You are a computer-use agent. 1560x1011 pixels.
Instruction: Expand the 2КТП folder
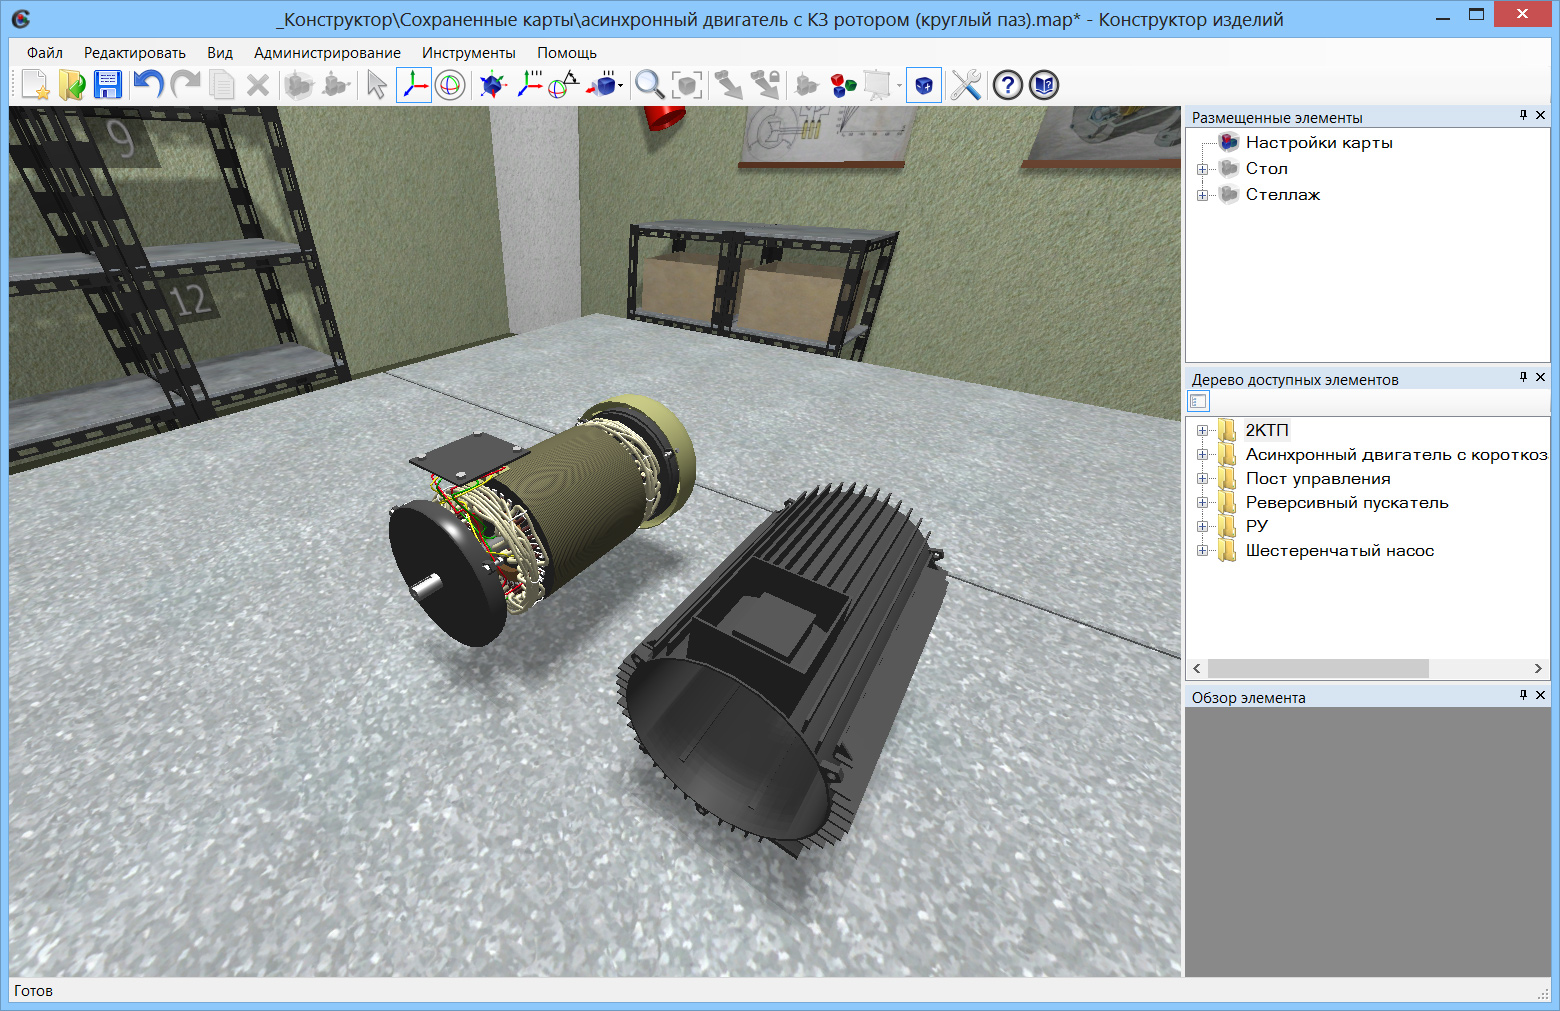coord(1202,431)
